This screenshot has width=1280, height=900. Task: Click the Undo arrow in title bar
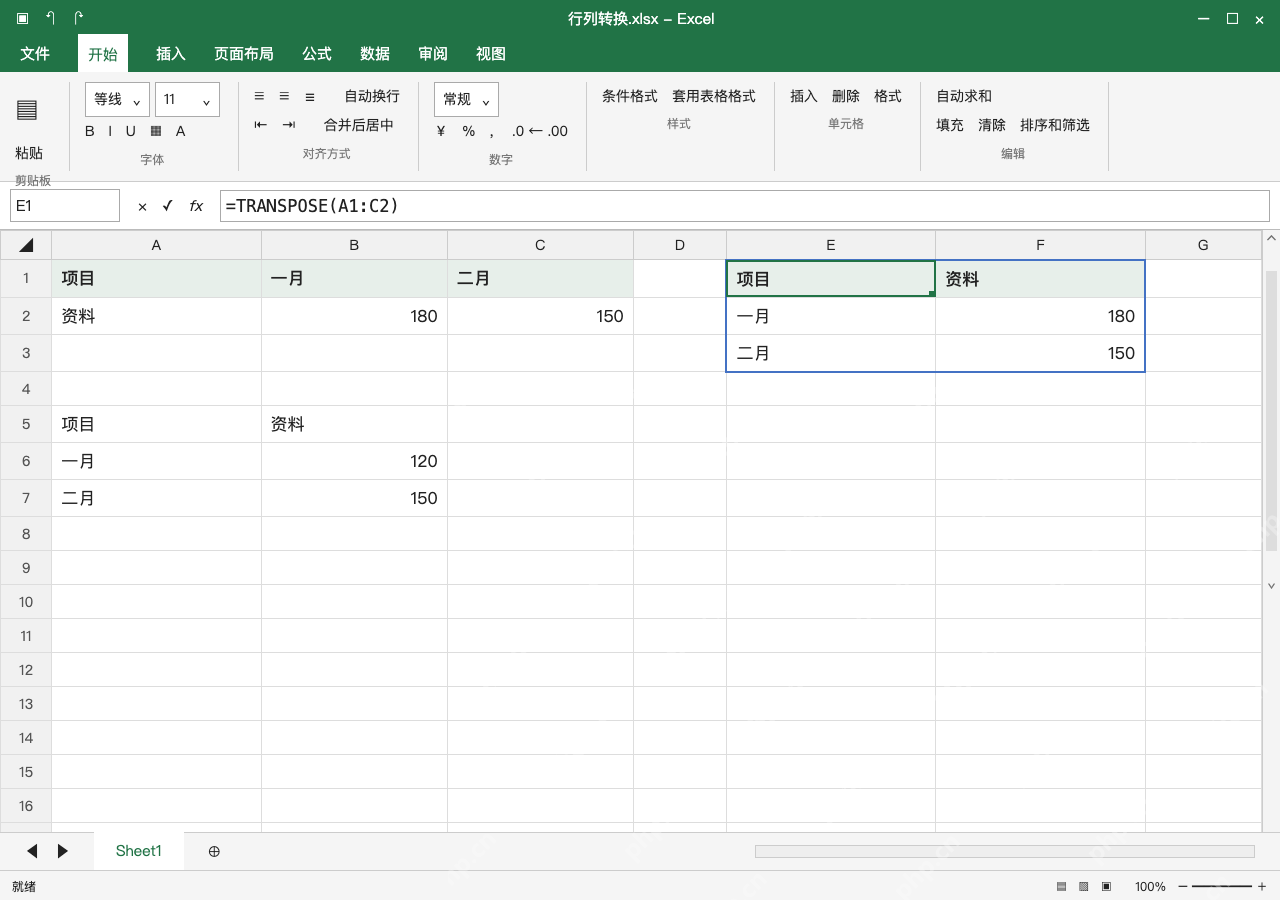[x=50, y=18]
